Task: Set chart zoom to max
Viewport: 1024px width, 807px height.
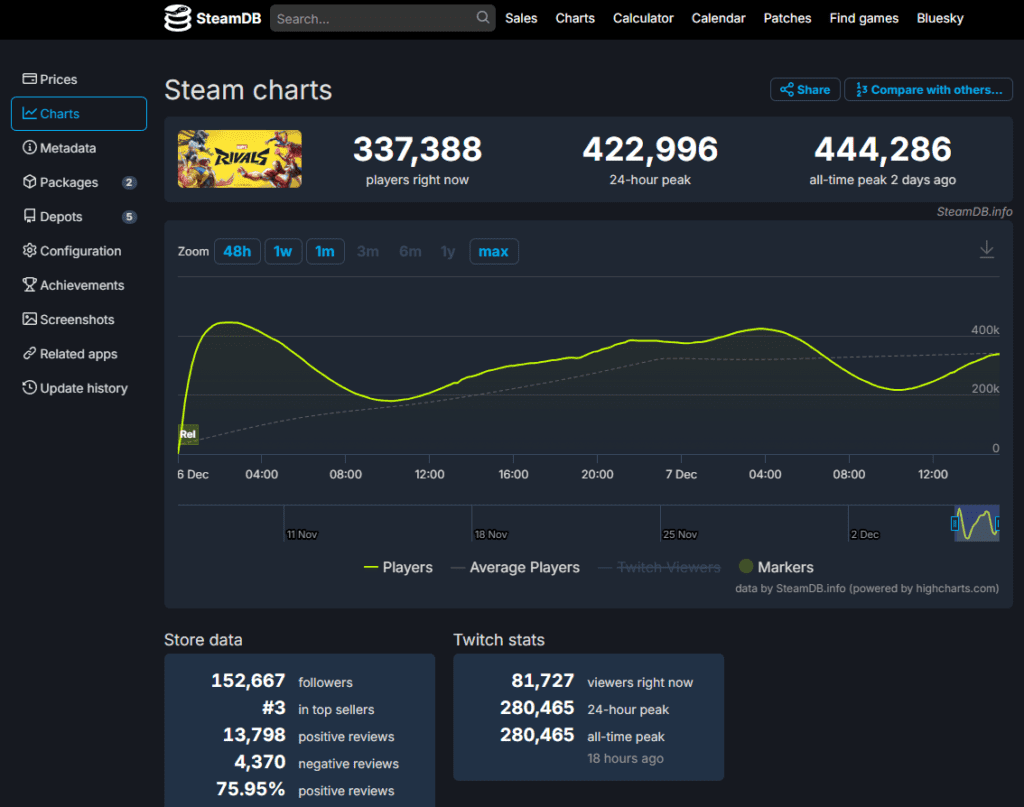Action: 494,251
